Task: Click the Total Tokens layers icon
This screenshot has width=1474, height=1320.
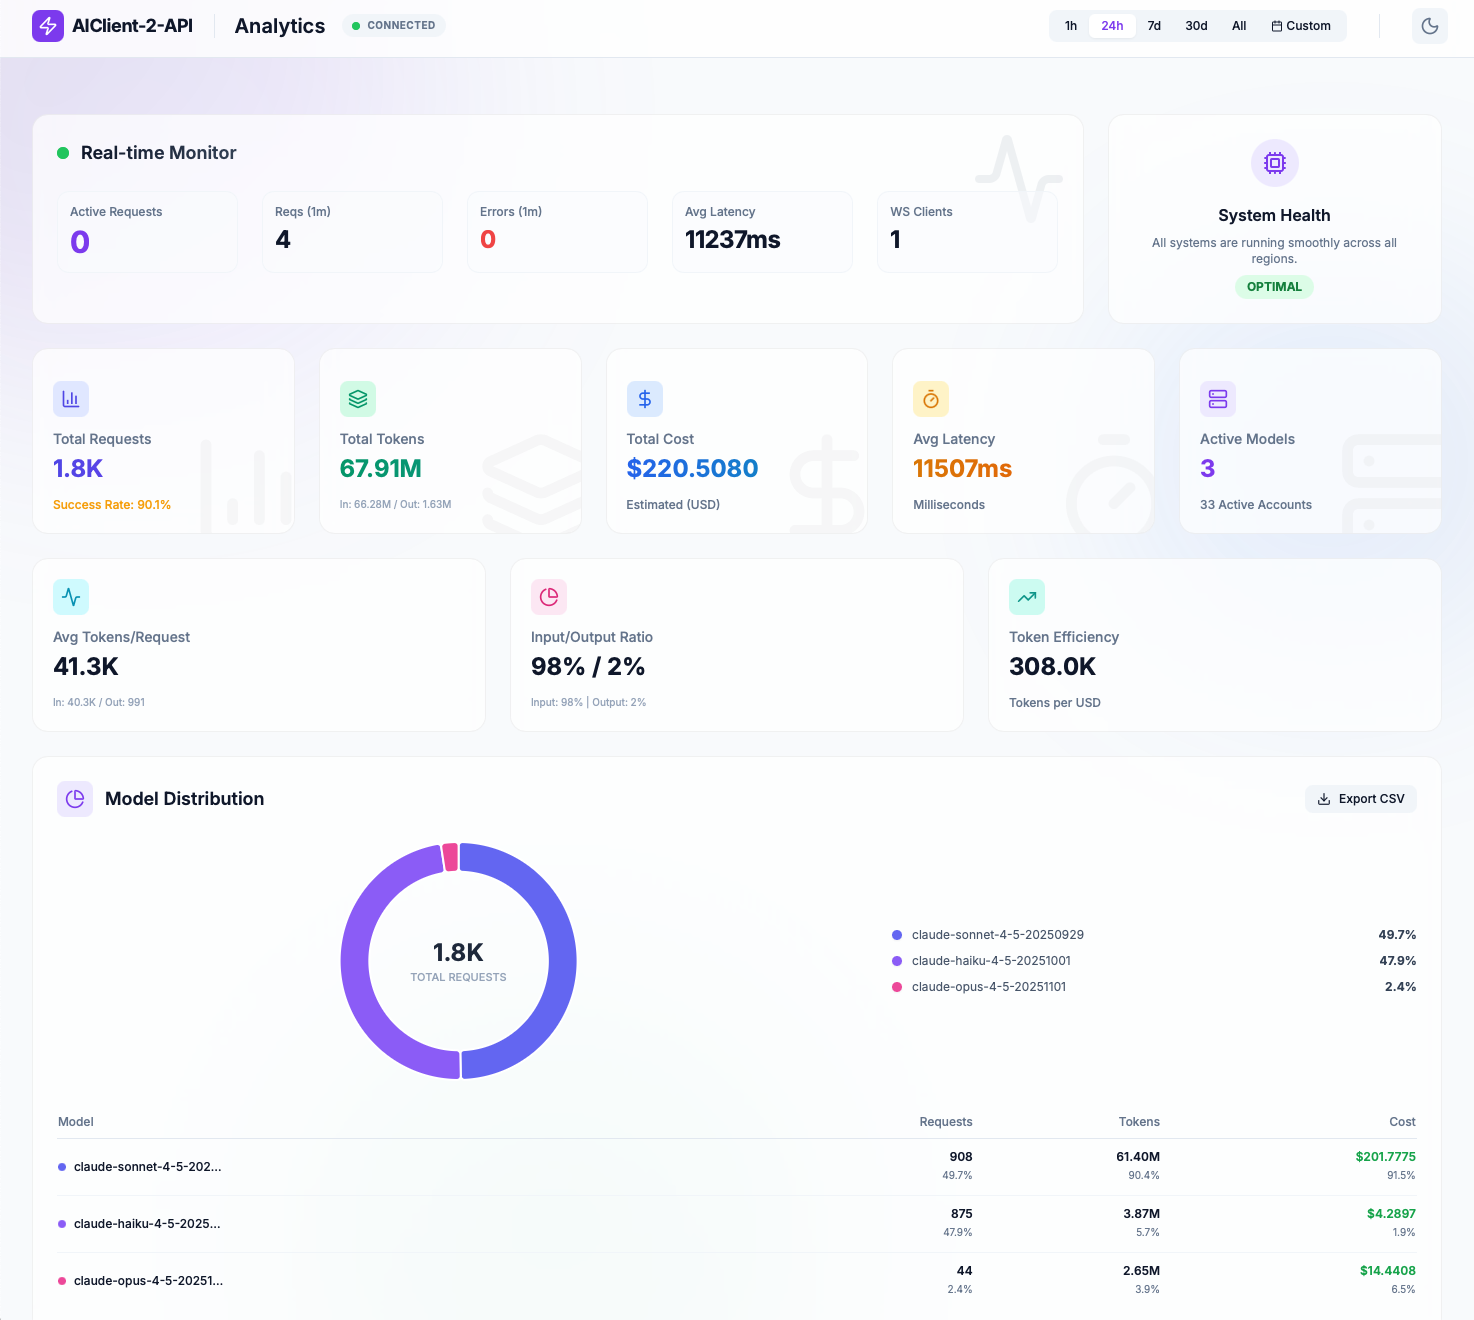Action: click(x=358, y=399)
